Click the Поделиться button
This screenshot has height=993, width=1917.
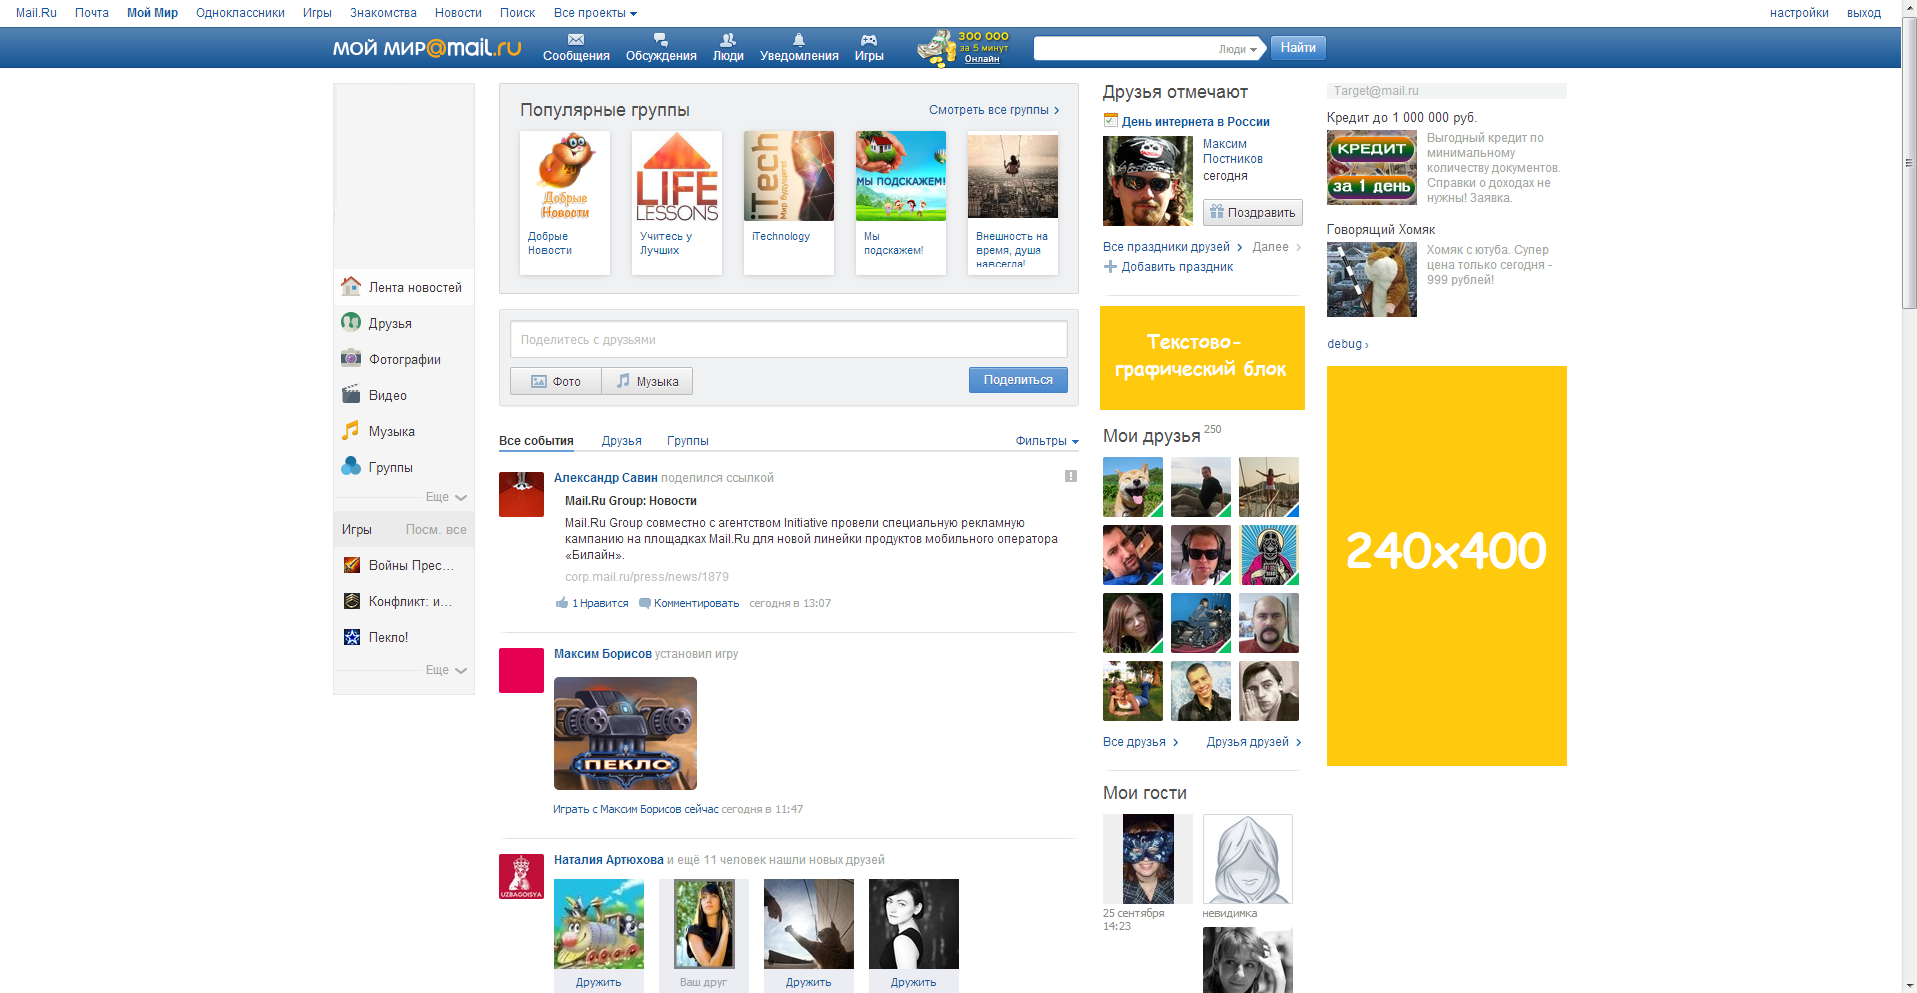1018,380
